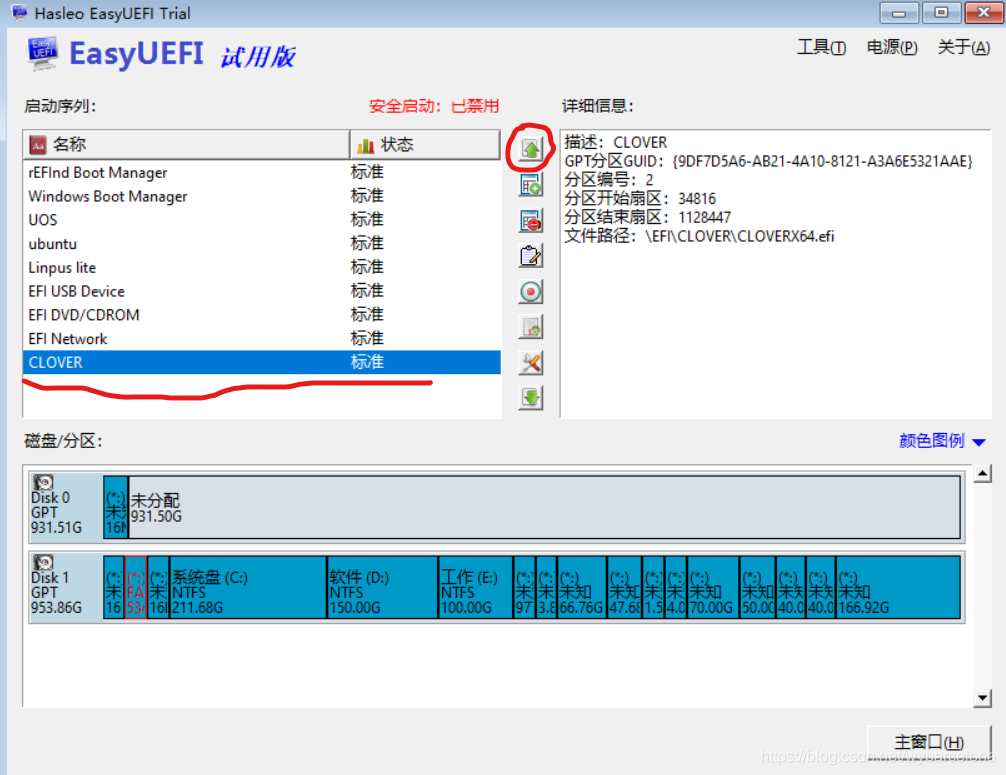Click the 系统盘 (C:) NTFS partition
1006x775 pixels.
[x=248, y=588]
